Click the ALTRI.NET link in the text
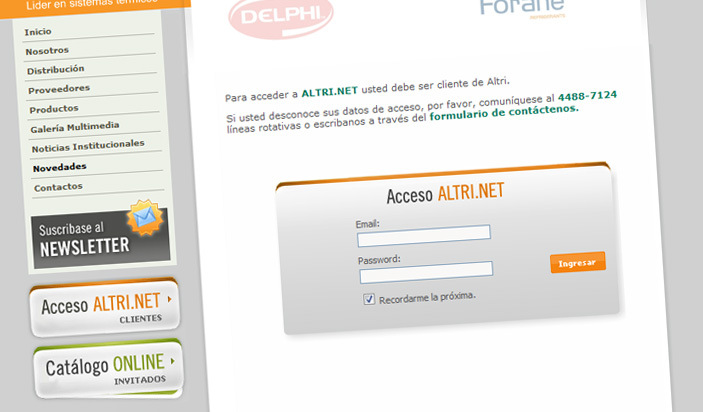This screenshot has width=703, height=412. tap(330, 92)
